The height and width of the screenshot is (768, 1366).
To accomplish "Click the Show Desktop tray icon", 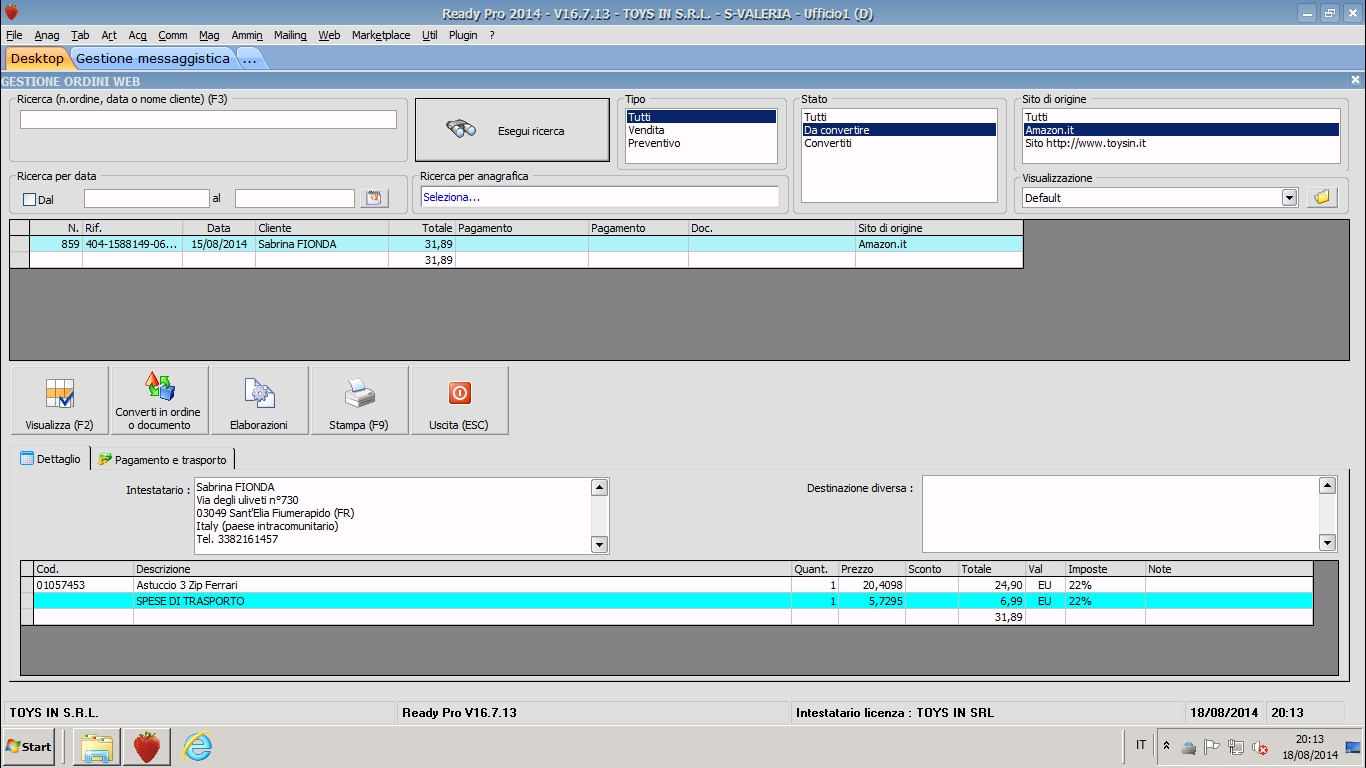I will 1353,747.
